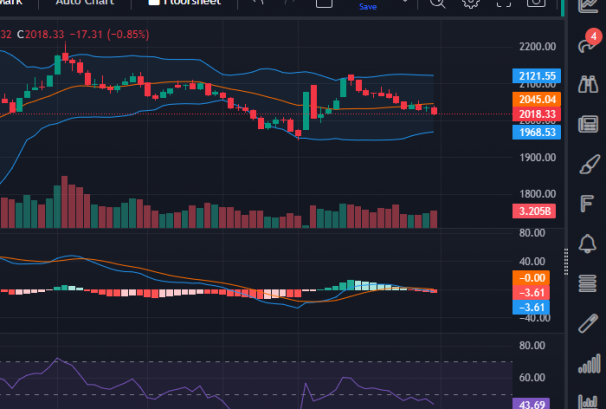The image size is (606, 409).
Task: Click the tallest red volume bar
Action: (65, 202)
